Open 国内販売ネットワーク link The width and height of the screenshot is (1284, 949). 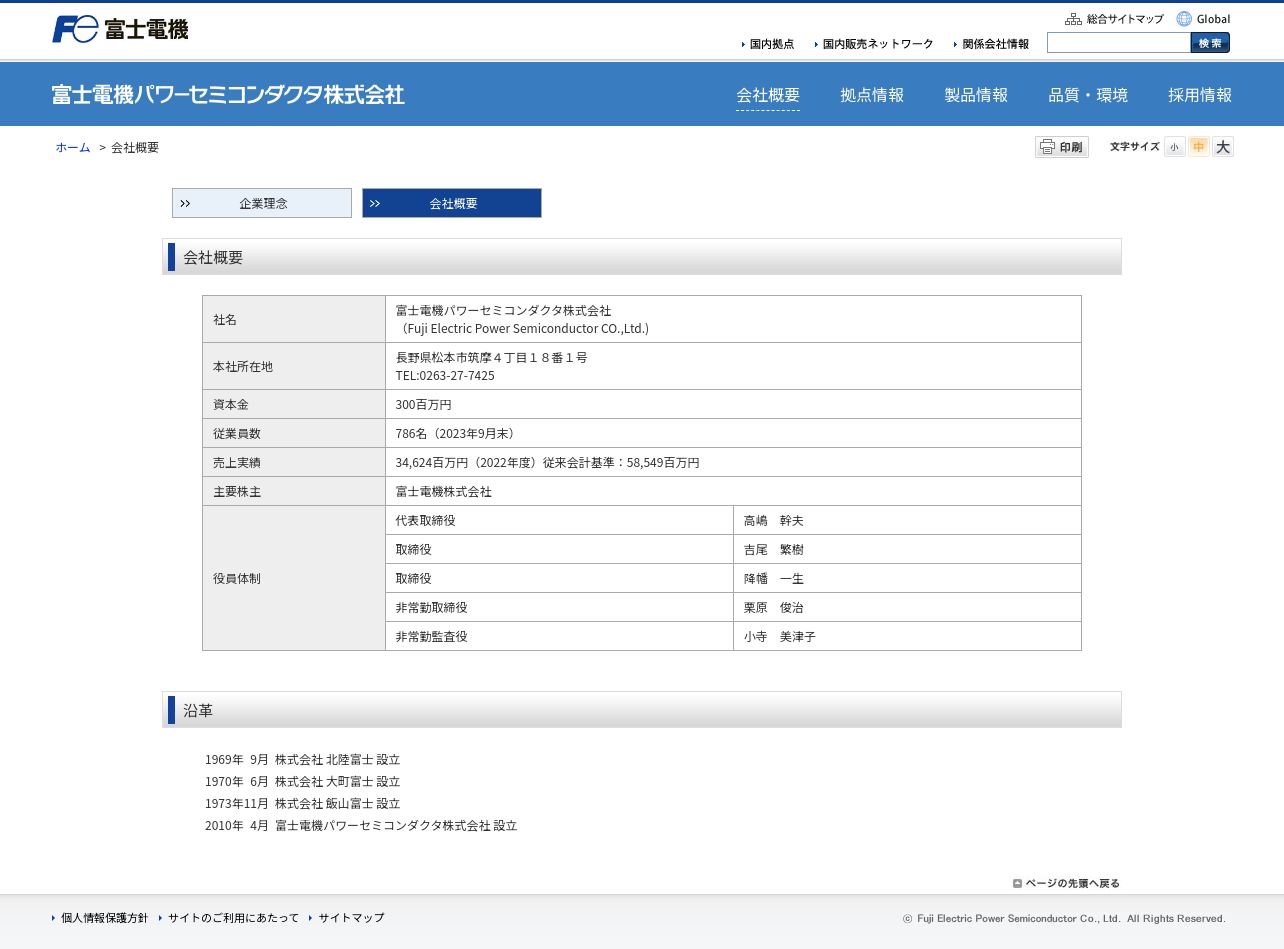tap(874, 44)
